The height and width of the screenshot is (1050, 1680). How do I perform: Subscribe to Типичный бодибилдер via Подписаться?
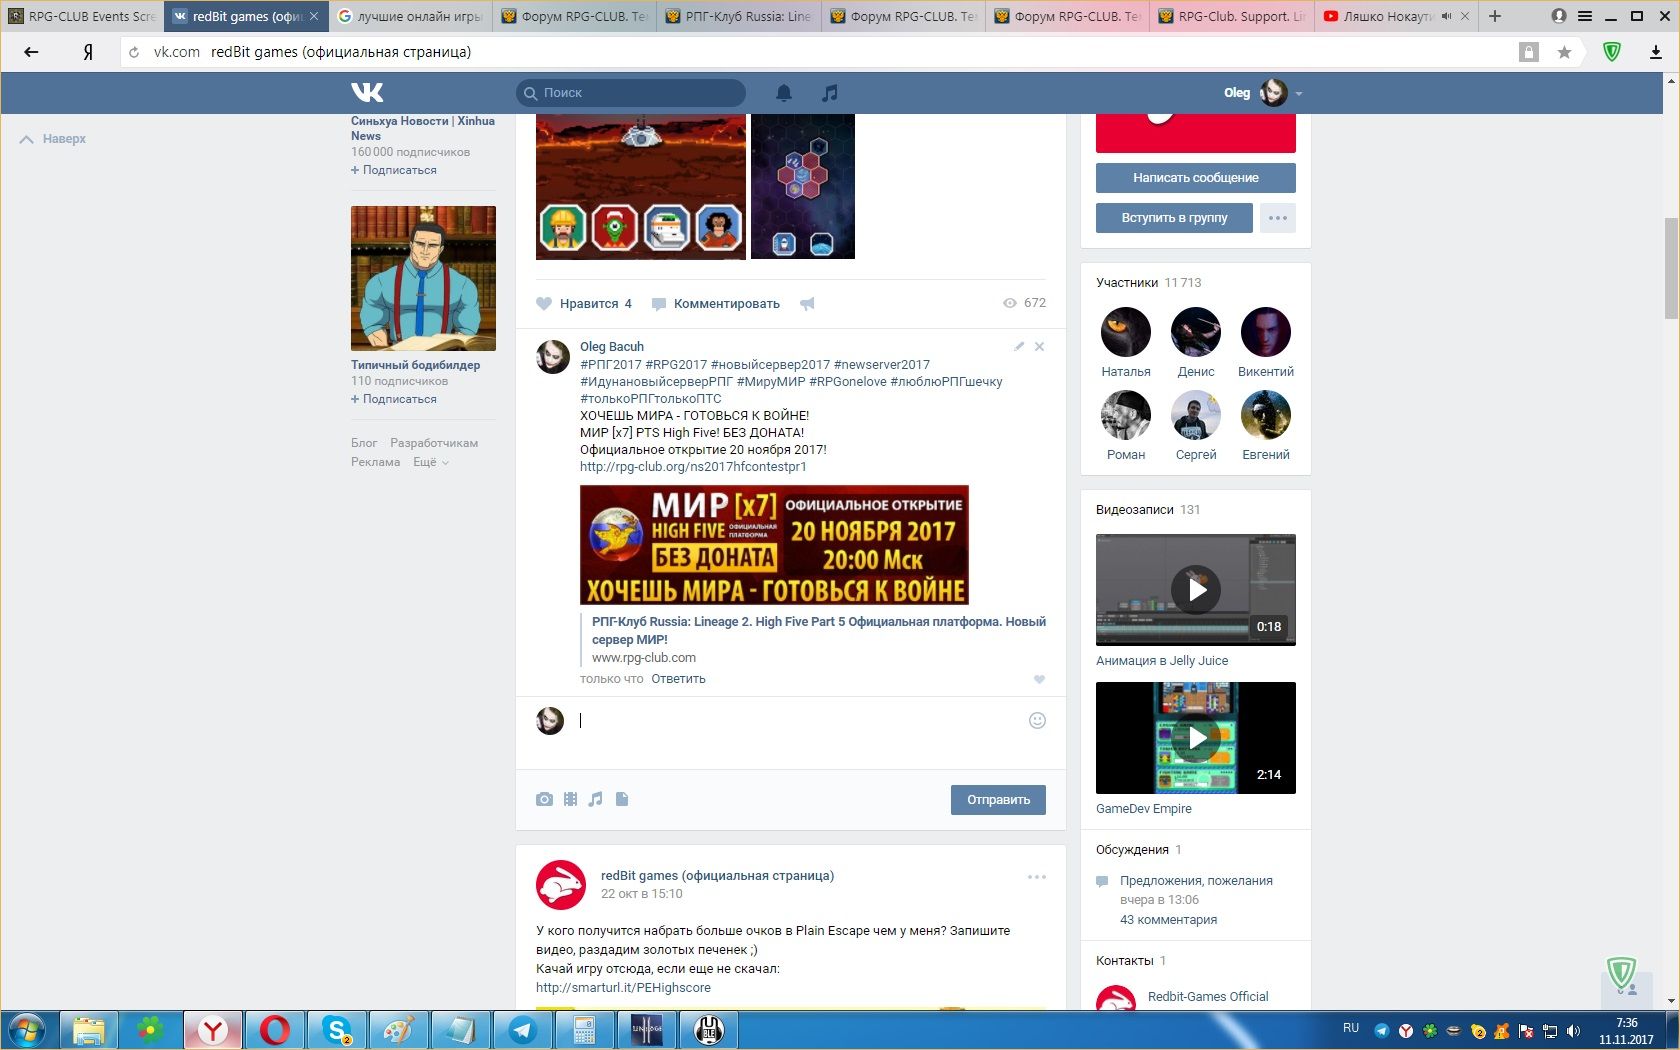(x=394, y=399)
